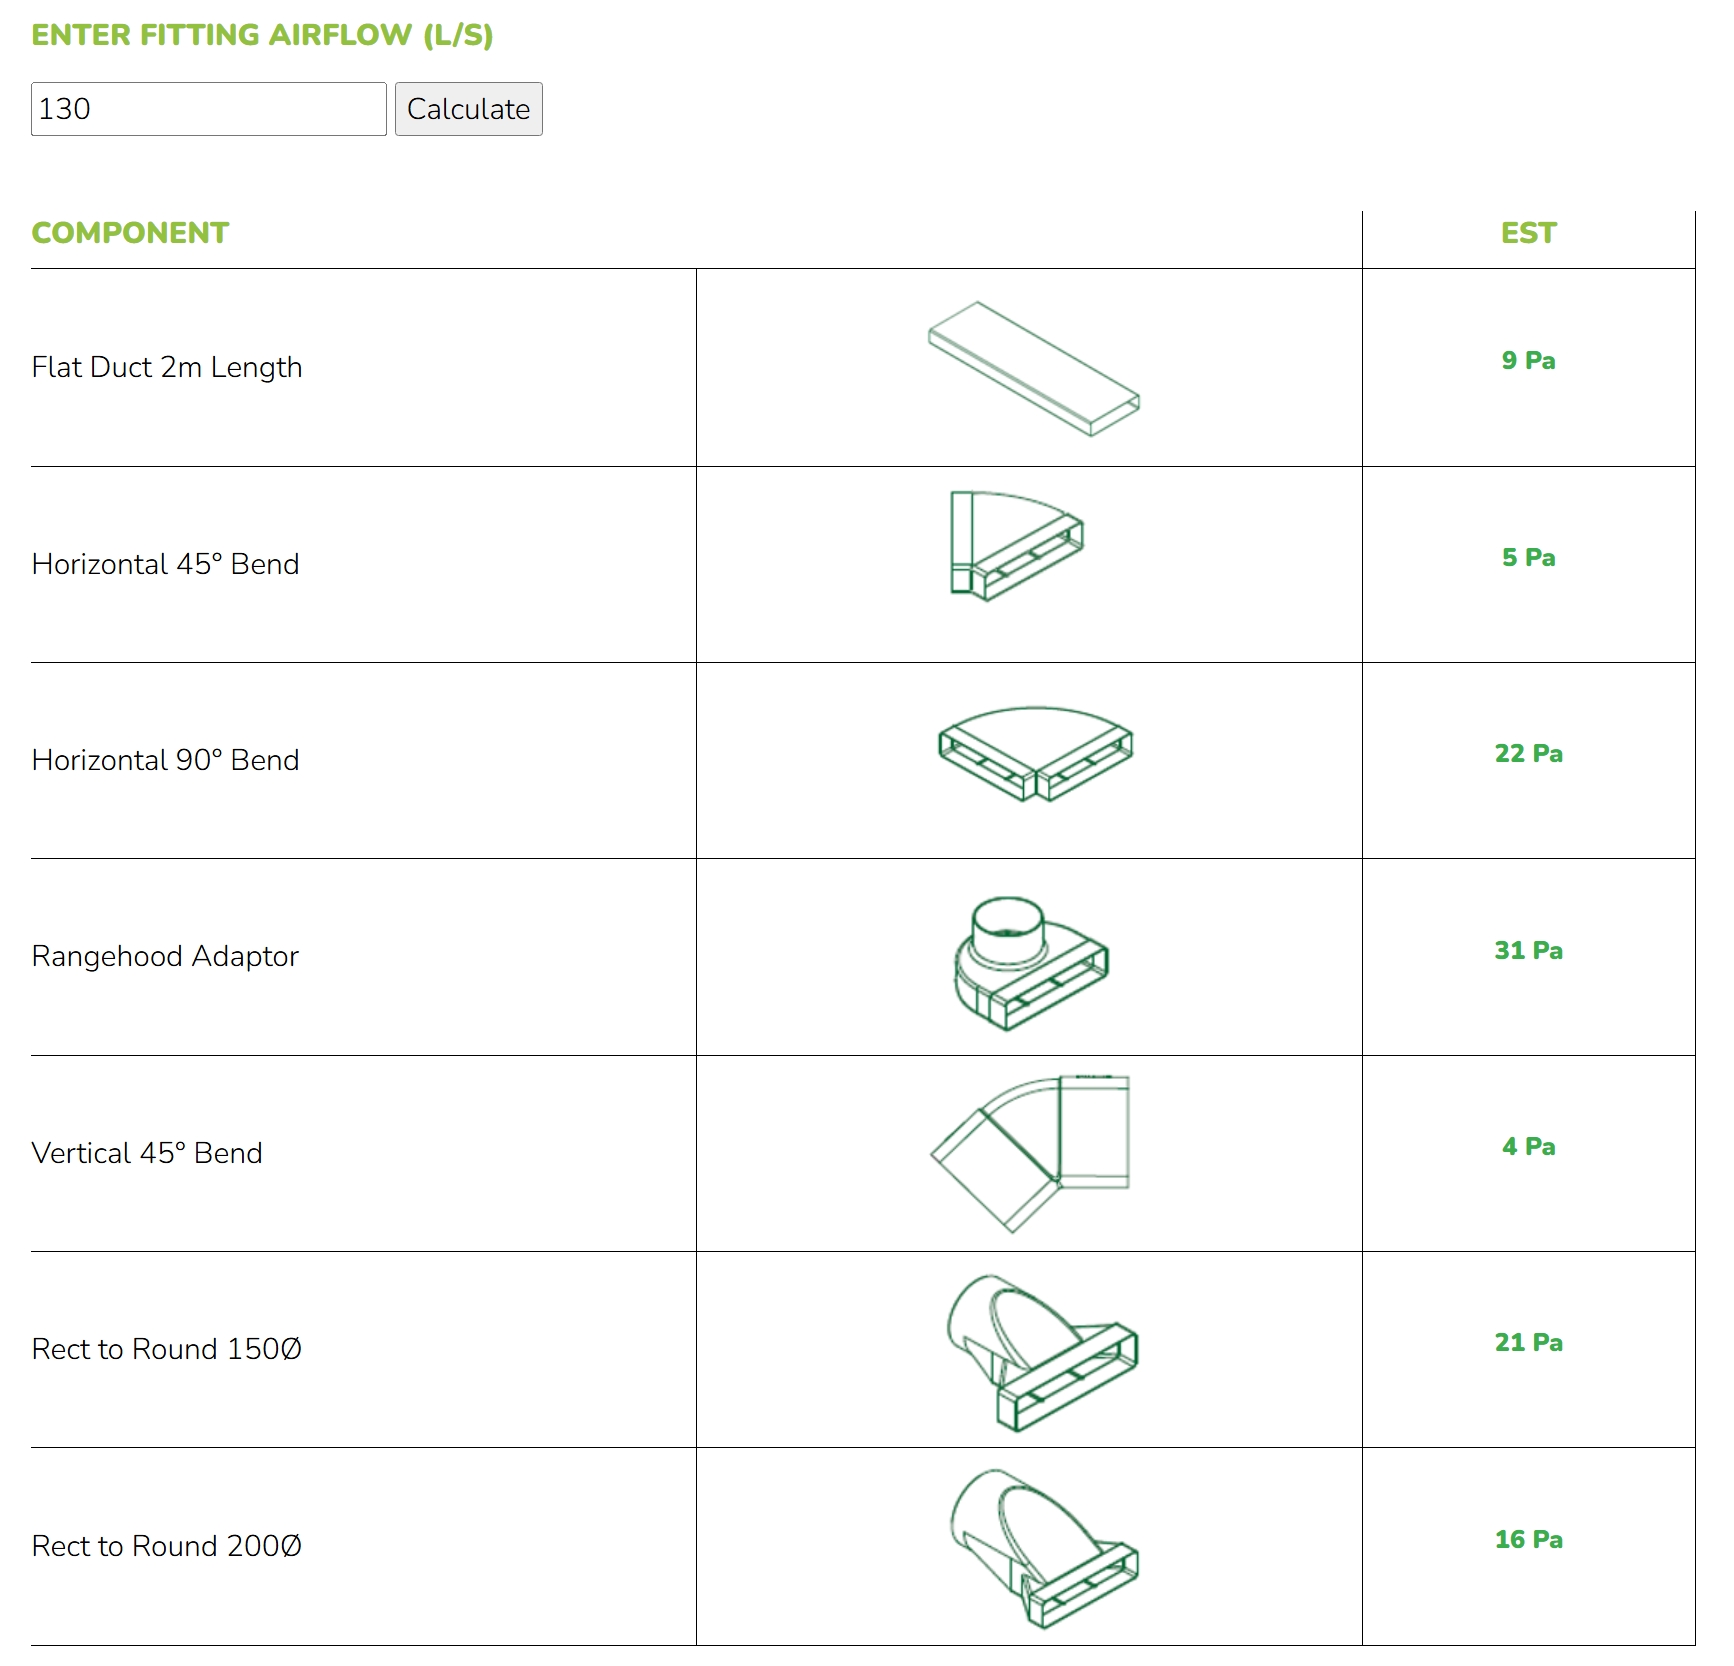Click the Horizontal 90° Bend label
Screen dimensions: 1734x1666
(166, 760)
